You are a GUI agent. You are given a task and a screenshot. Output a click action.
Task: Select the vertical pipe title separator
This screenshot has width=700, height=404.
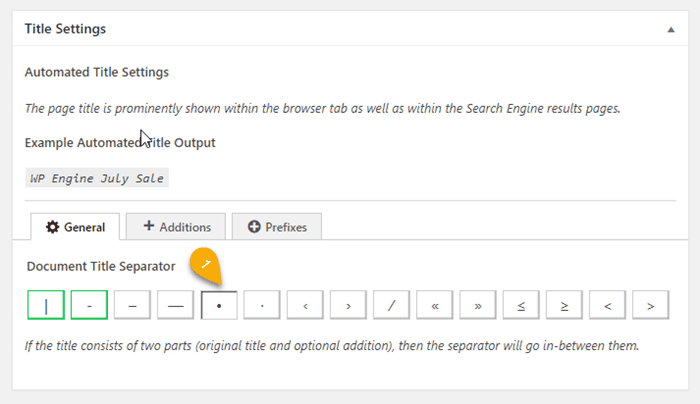pos(46,305)
